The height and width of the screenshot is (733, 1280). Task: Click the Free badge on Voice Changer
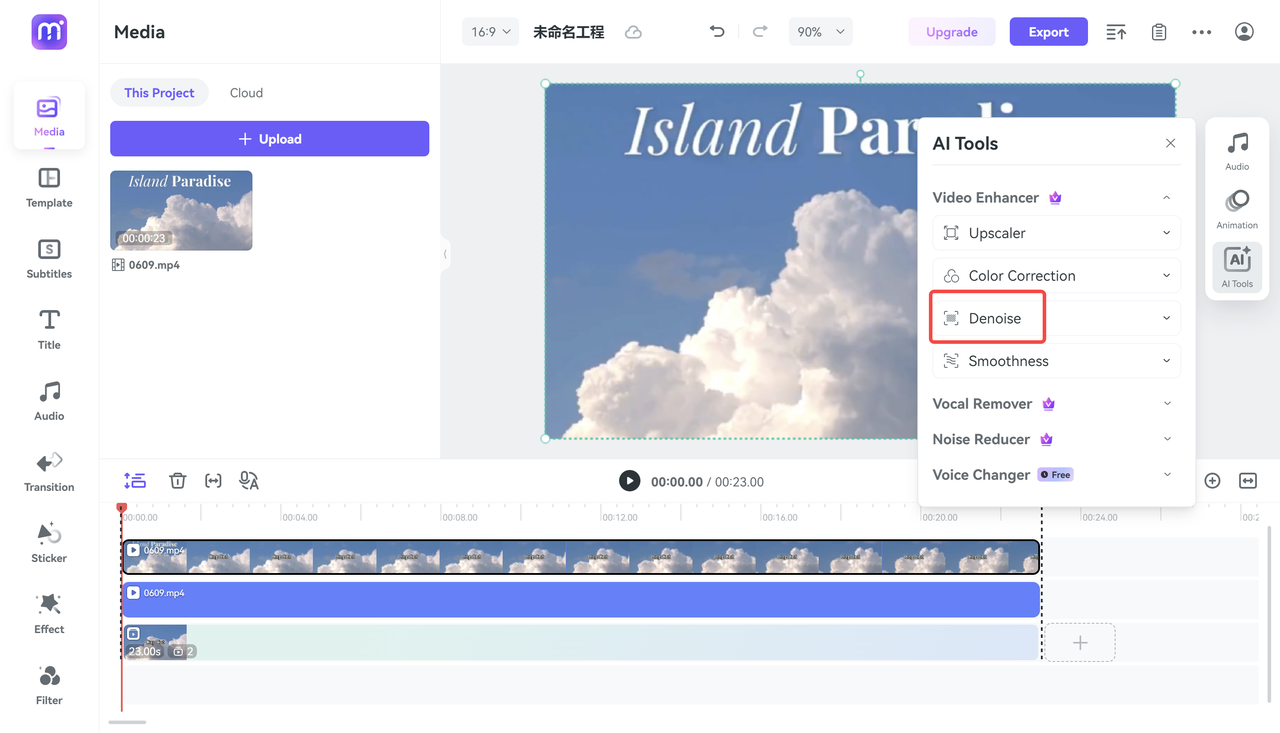[x=1055, y=474]
